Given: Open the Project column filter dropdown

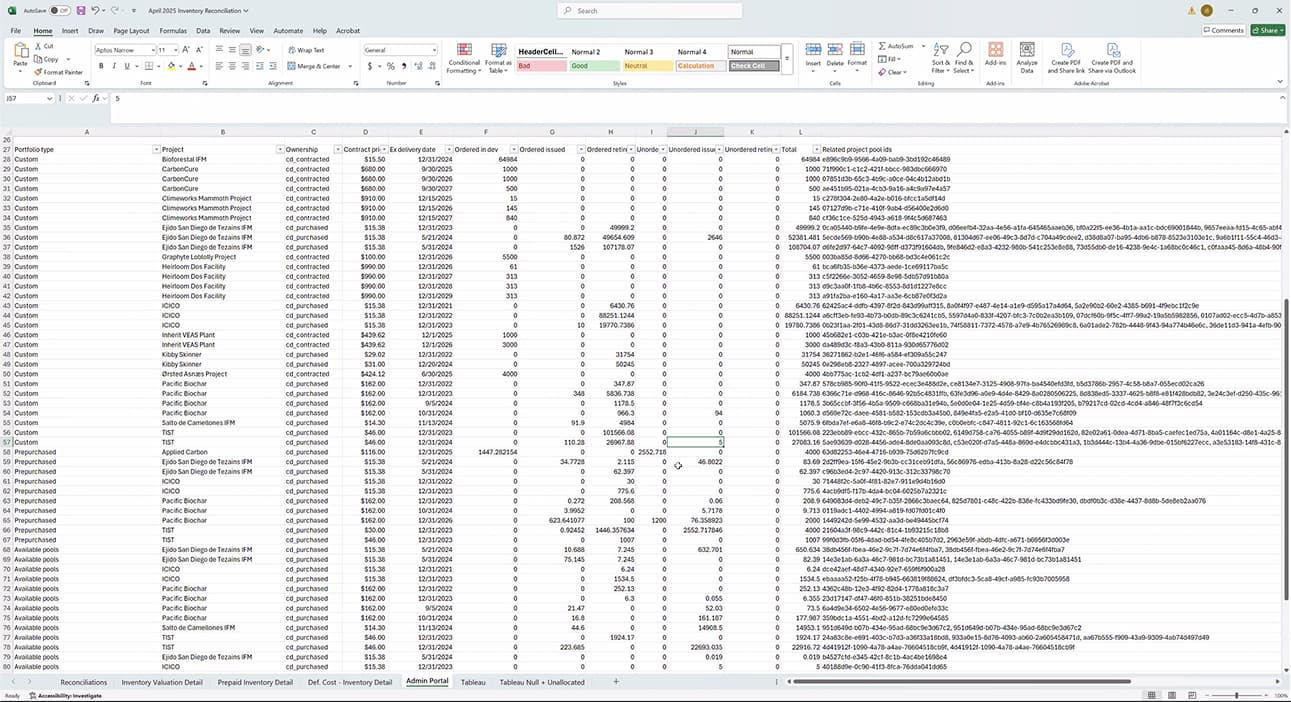Looking at the screenshot, I should 280,149.
